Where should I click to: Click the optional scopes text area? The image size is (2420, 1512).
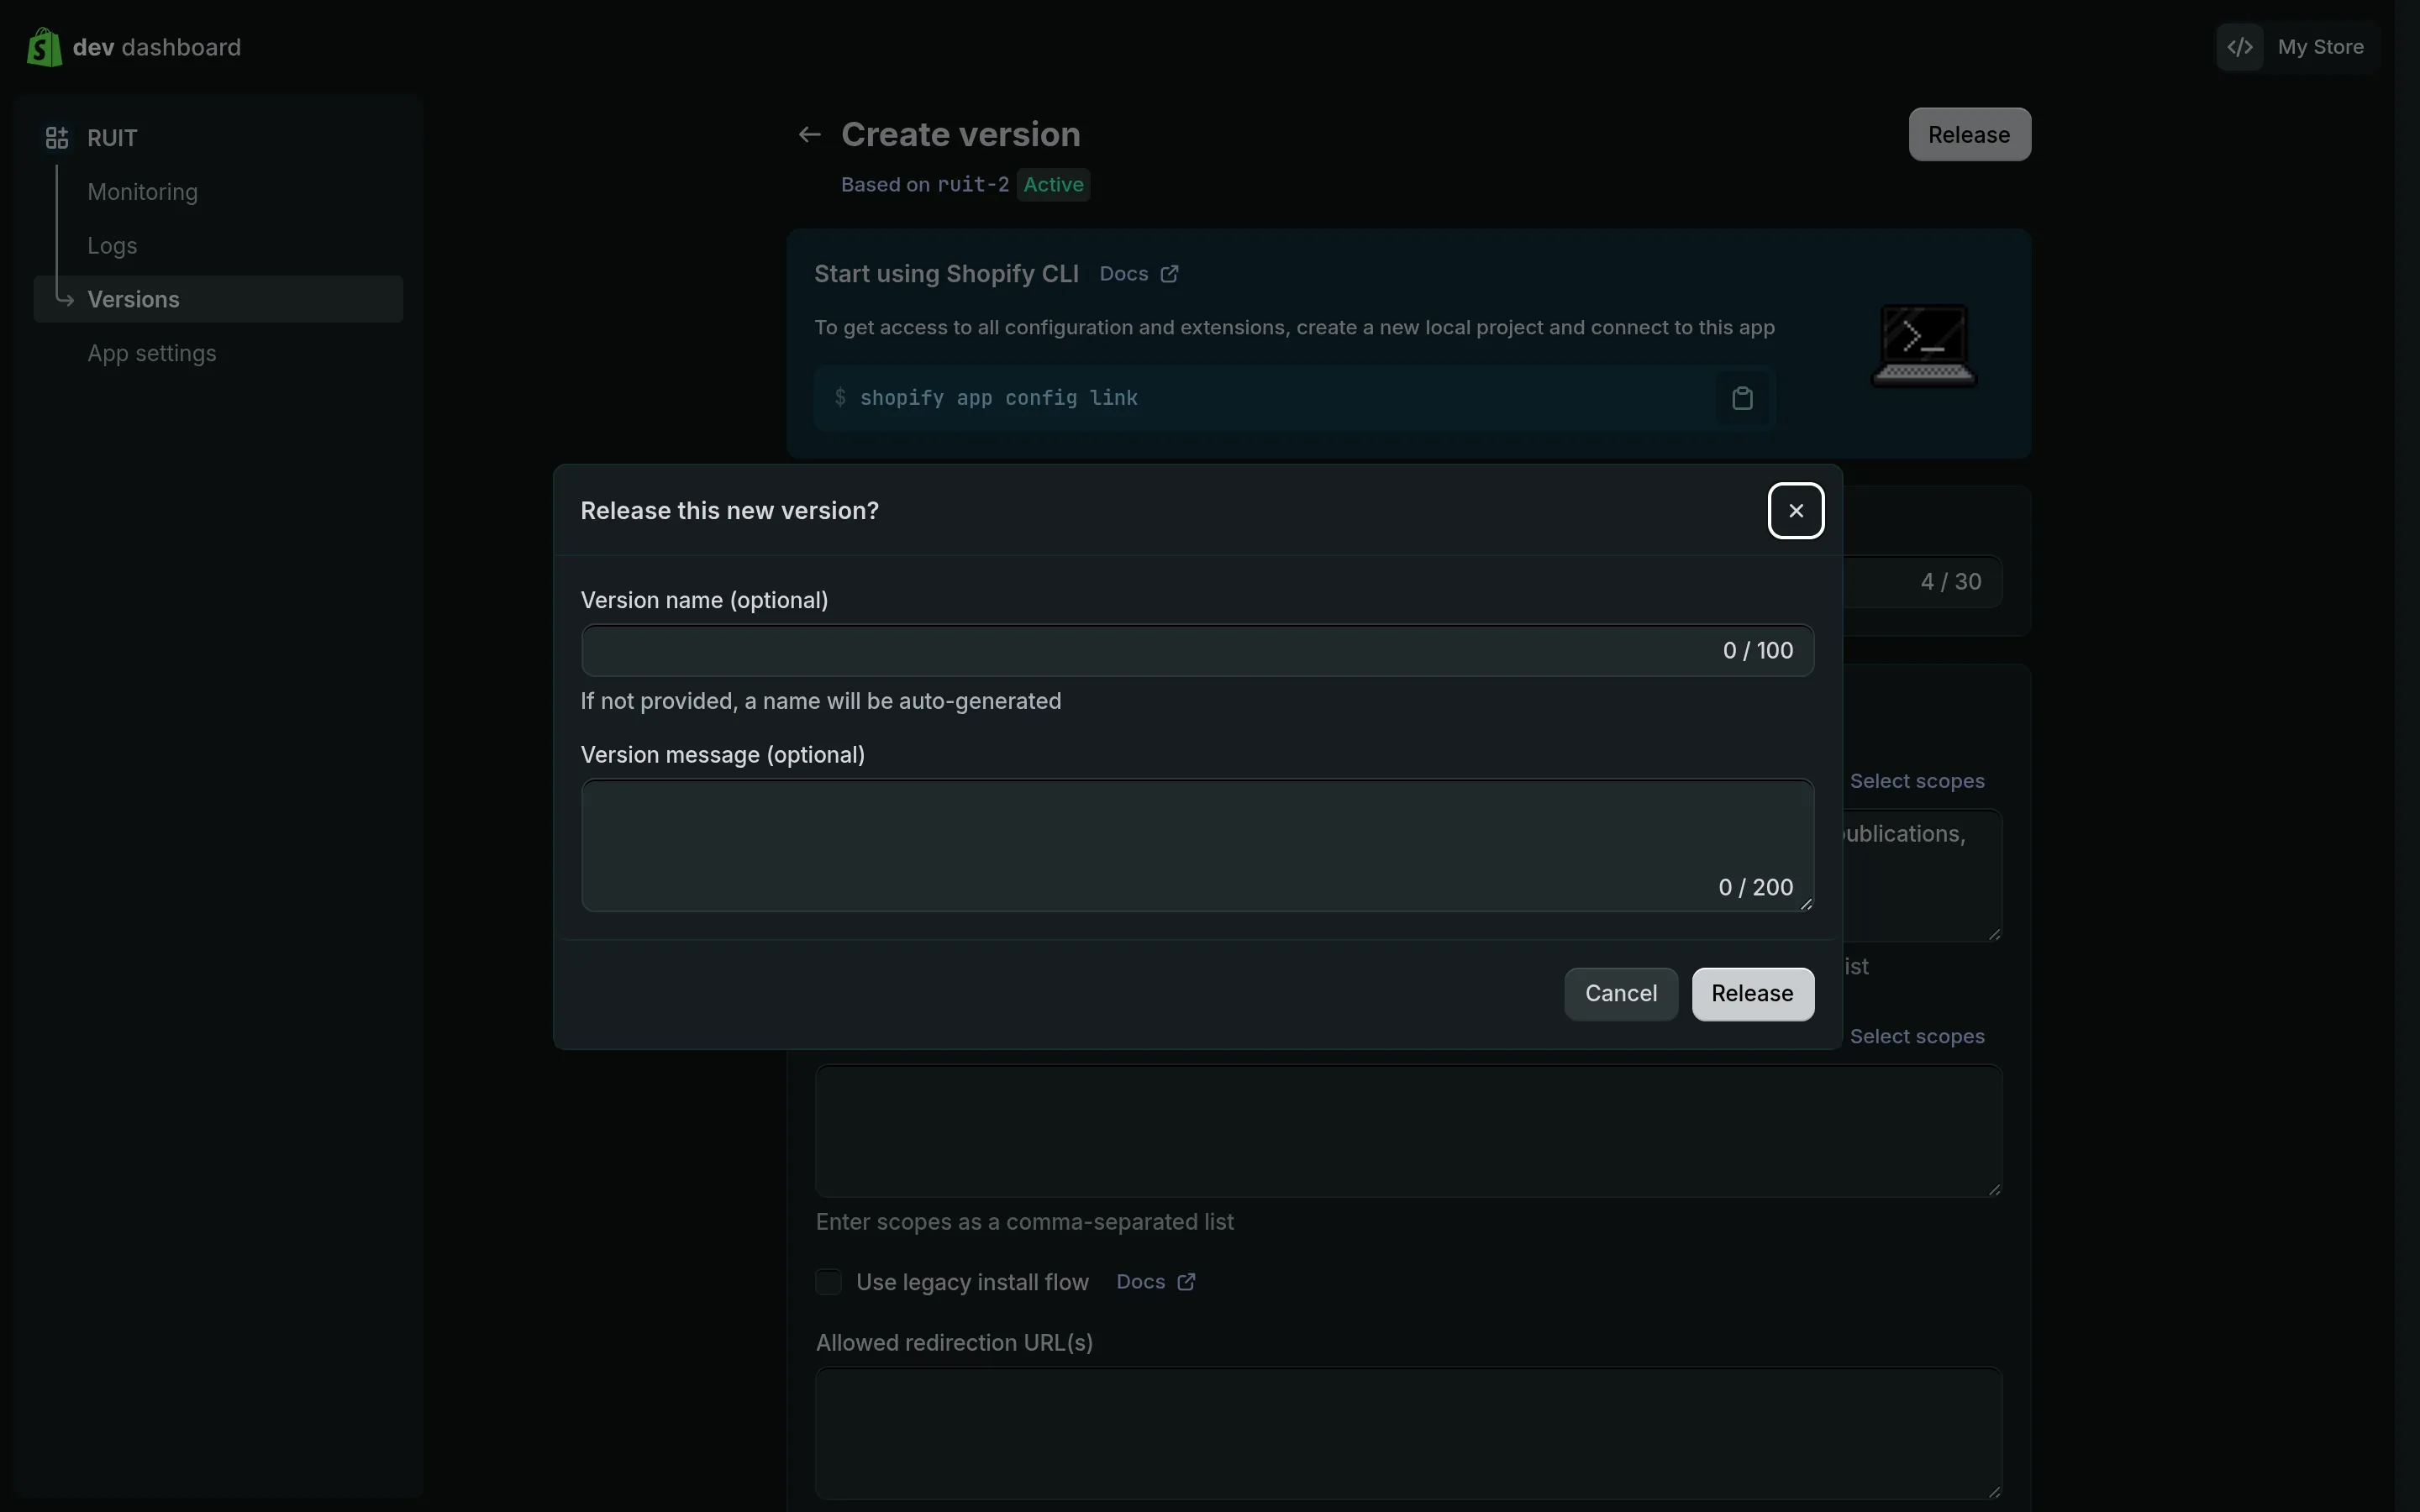pyautogui.click(x=1408, y=1131)
